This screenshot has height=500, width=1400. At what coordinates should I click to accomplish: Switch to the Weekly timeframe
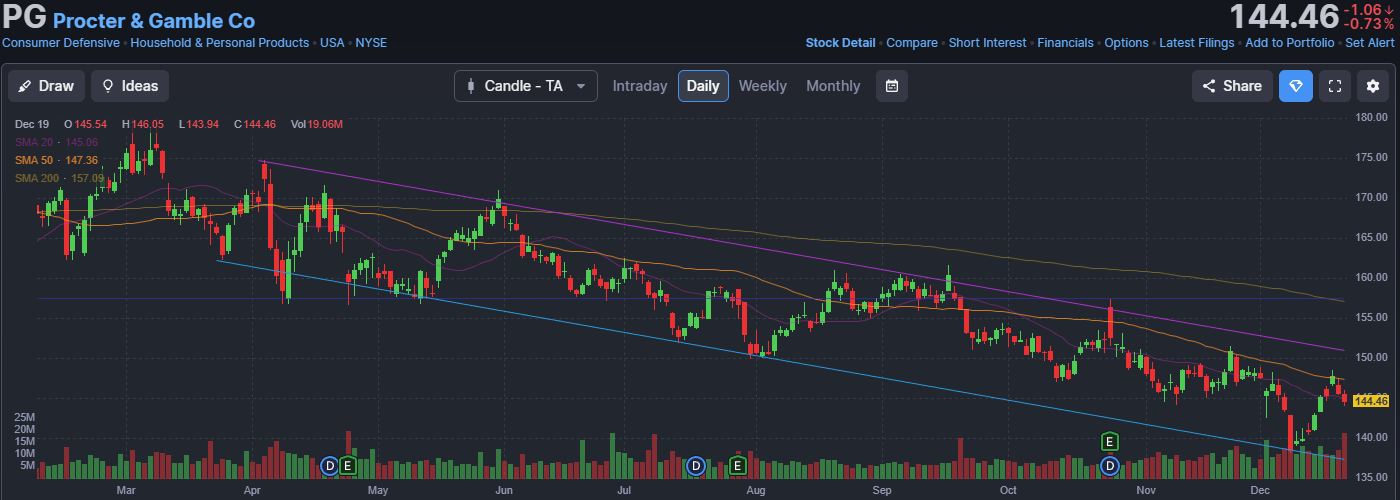point(763,86)
